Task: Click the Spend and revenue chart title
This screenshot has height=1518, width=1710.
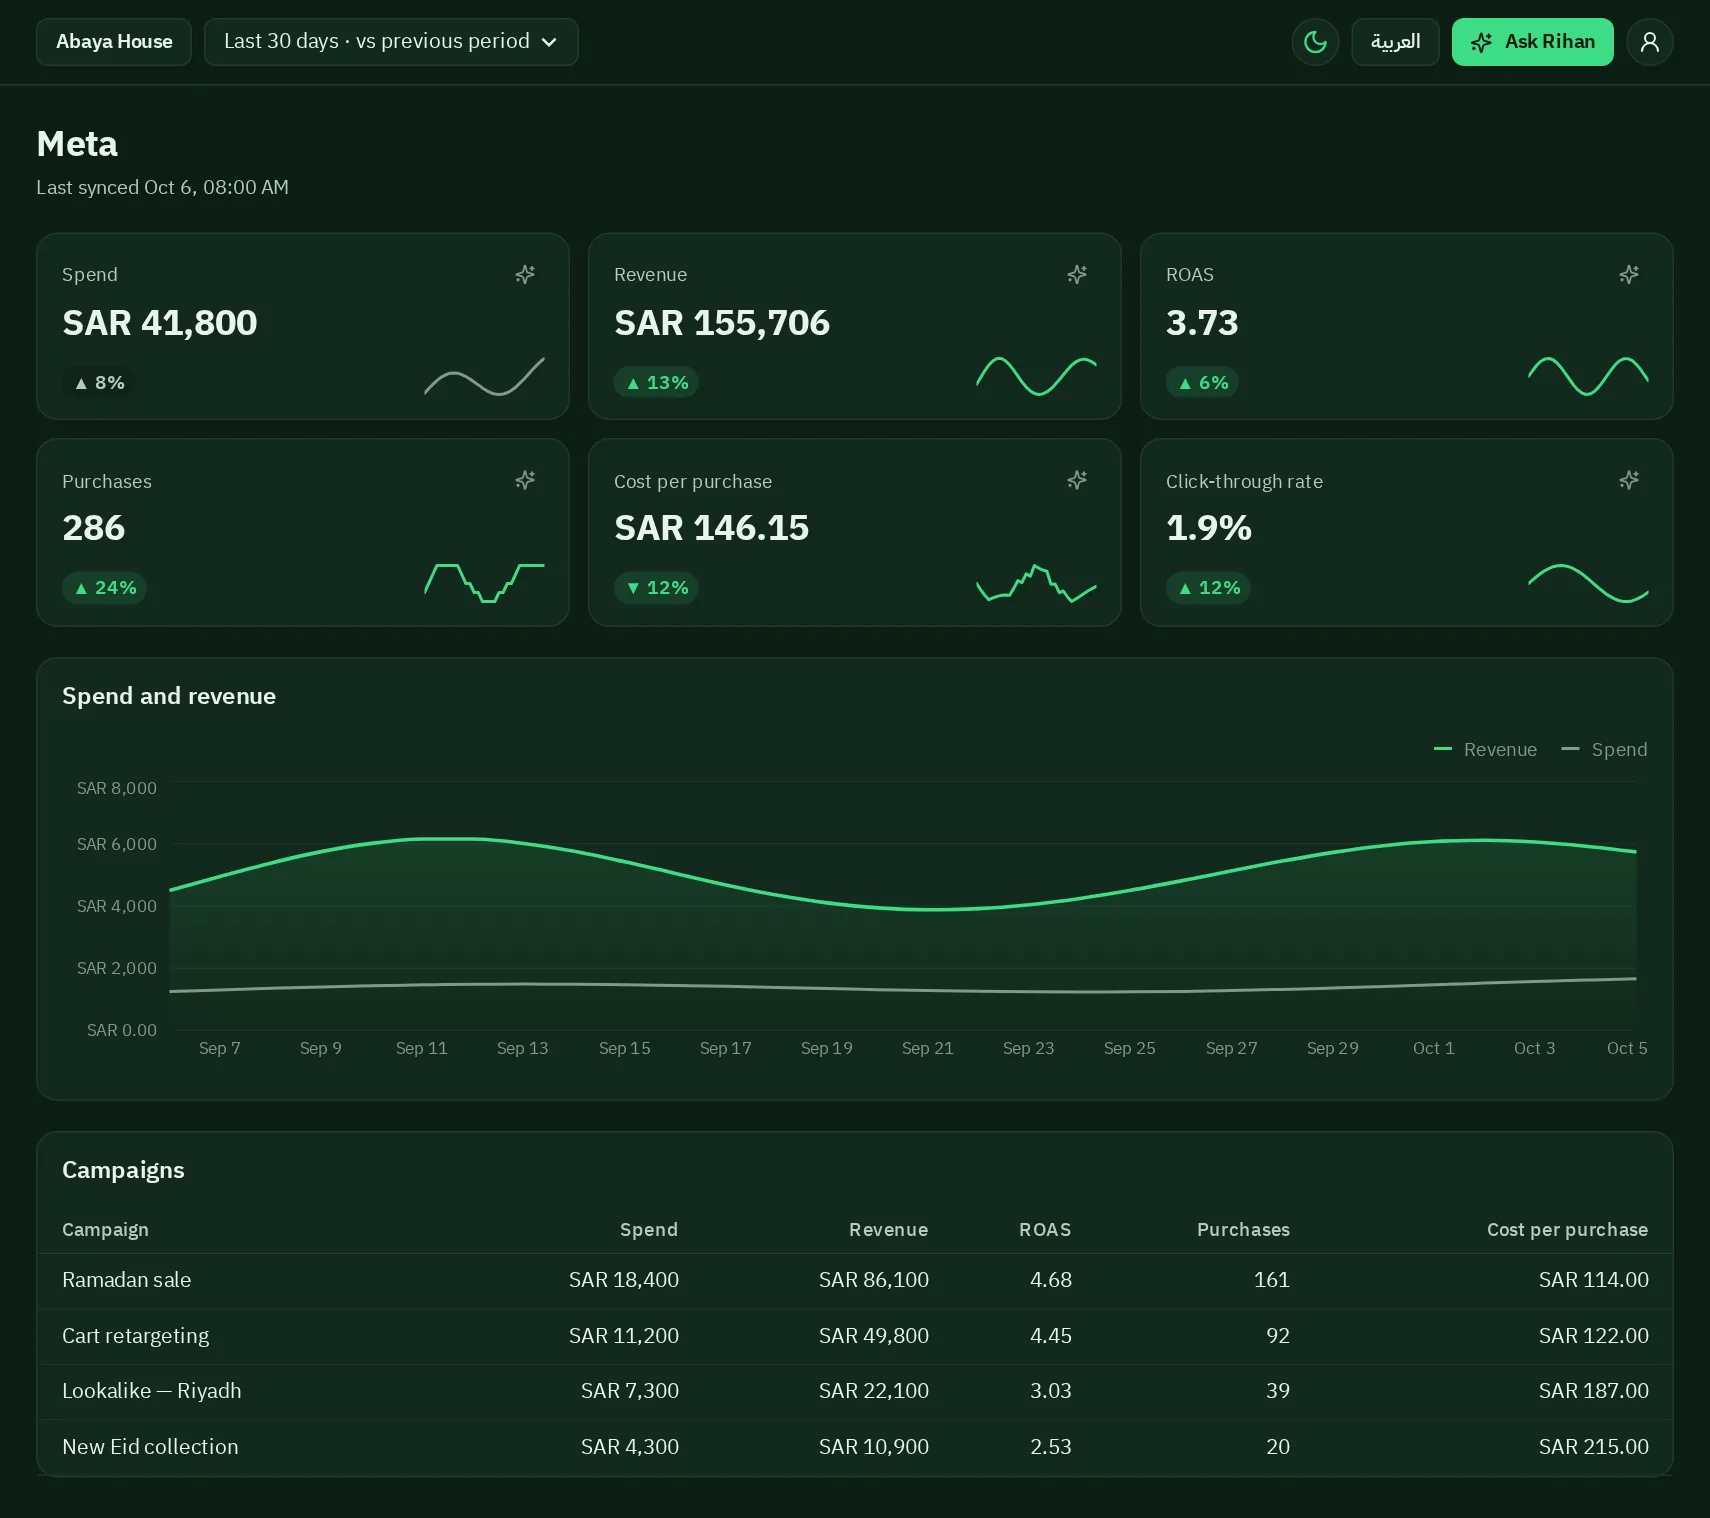Action: [169, 696]
